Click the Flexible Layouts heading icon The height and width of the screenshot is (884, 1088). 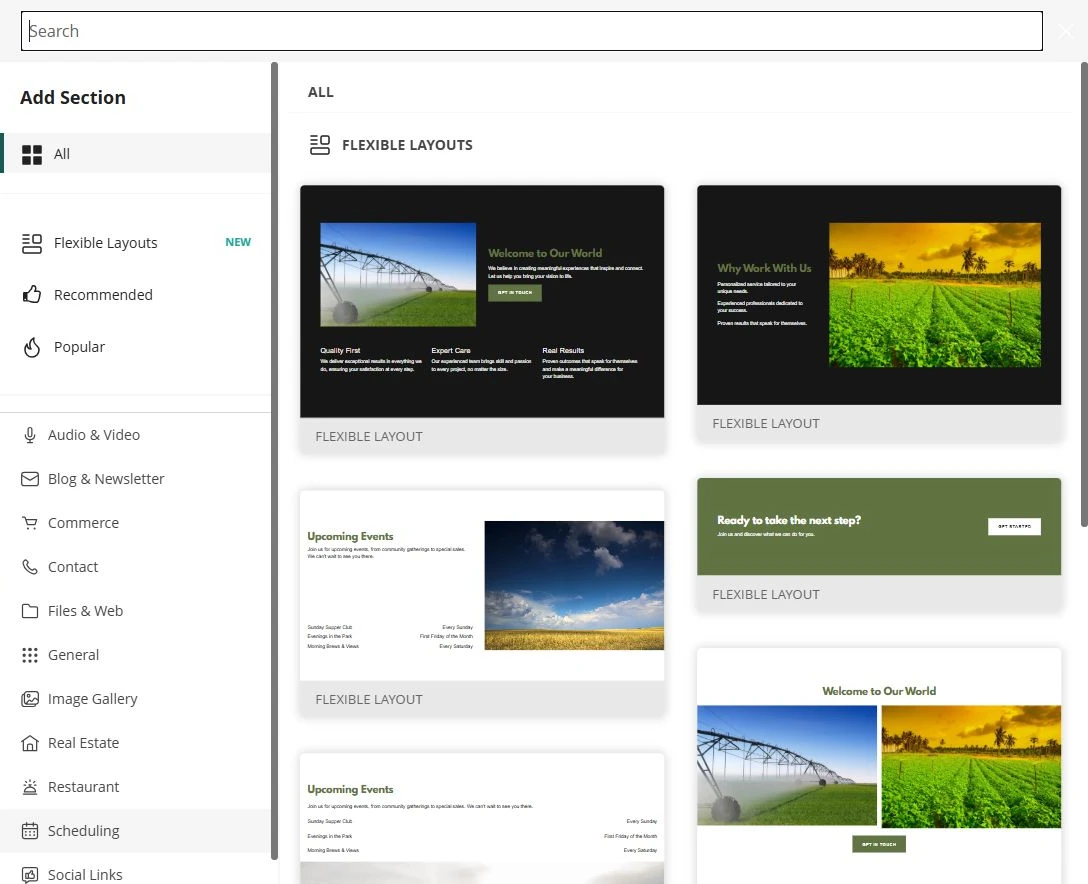pos(320,145)
